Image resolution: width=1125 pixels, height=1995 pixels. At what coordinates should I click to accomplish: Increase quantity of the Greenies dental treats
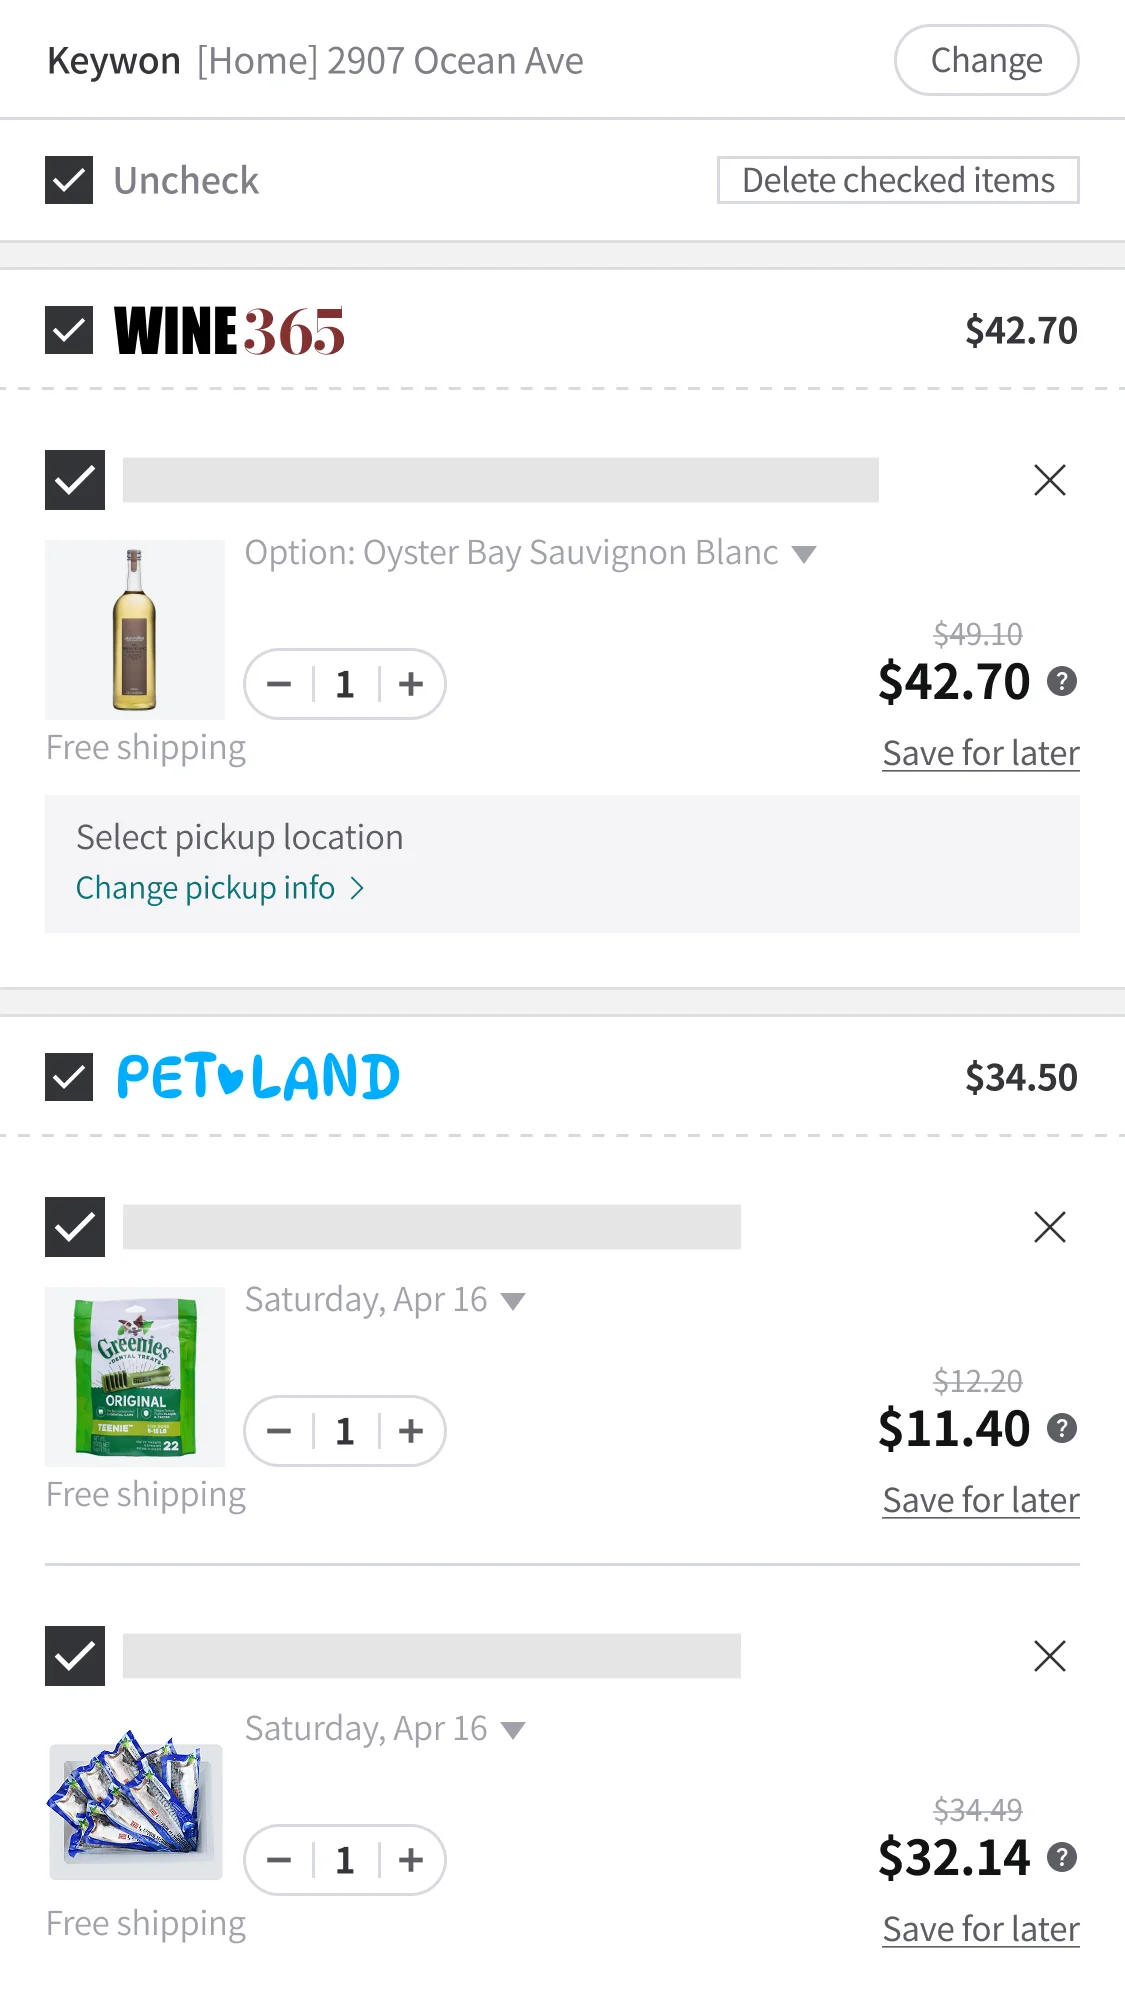(411, 1431)
